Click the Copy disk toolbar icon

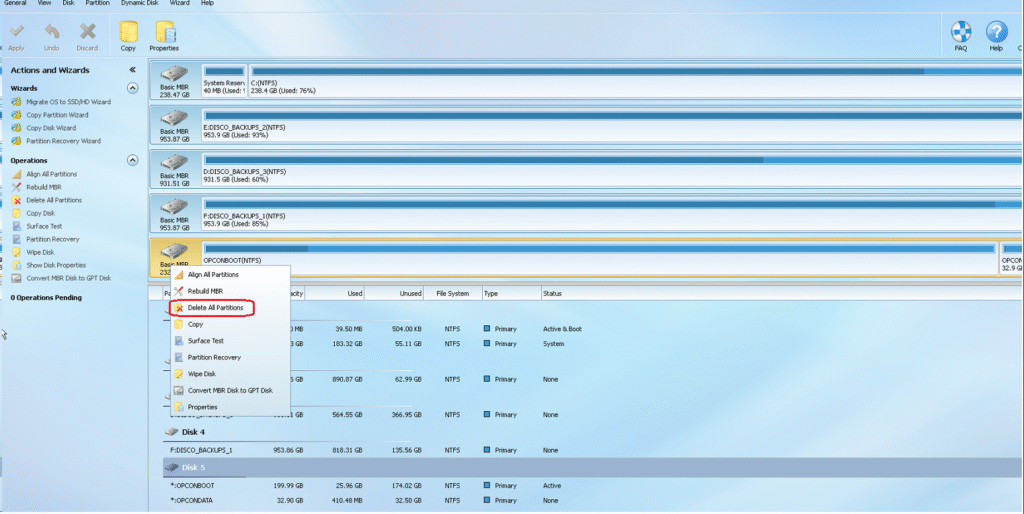[128, 34]
